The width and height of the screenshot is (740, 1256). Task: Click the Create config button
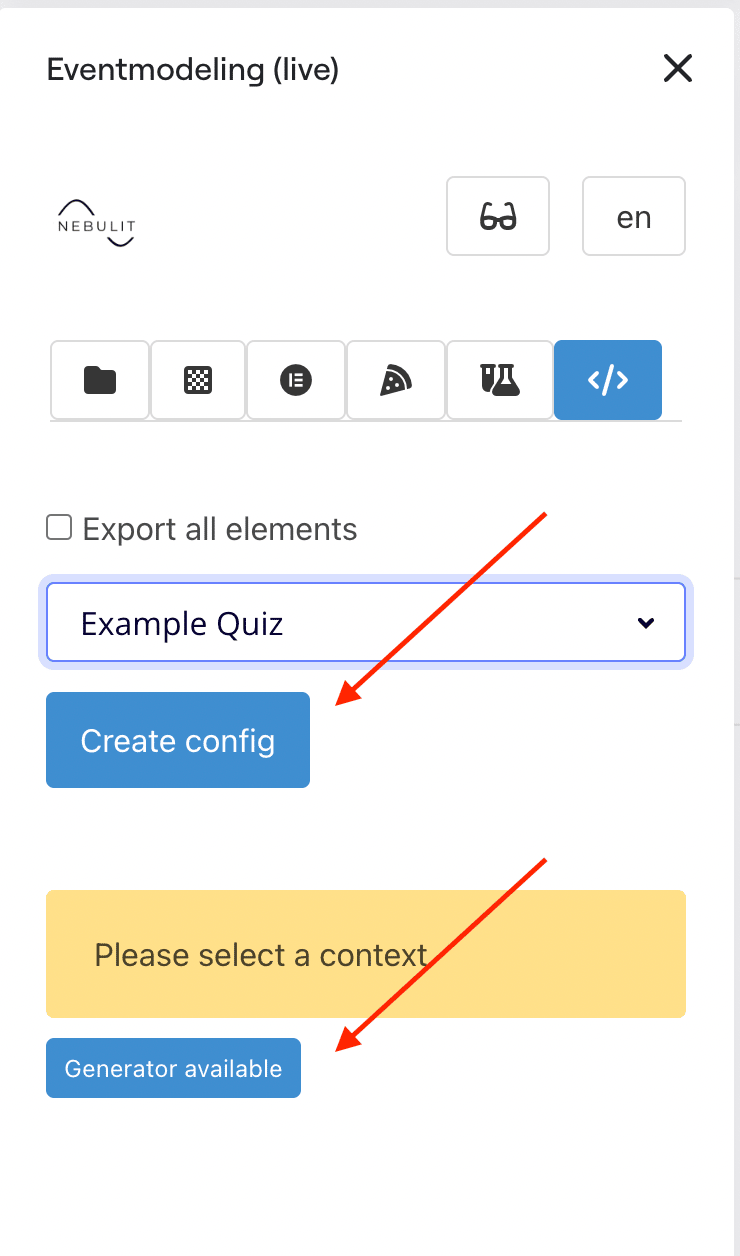click(x=177, y=740)
